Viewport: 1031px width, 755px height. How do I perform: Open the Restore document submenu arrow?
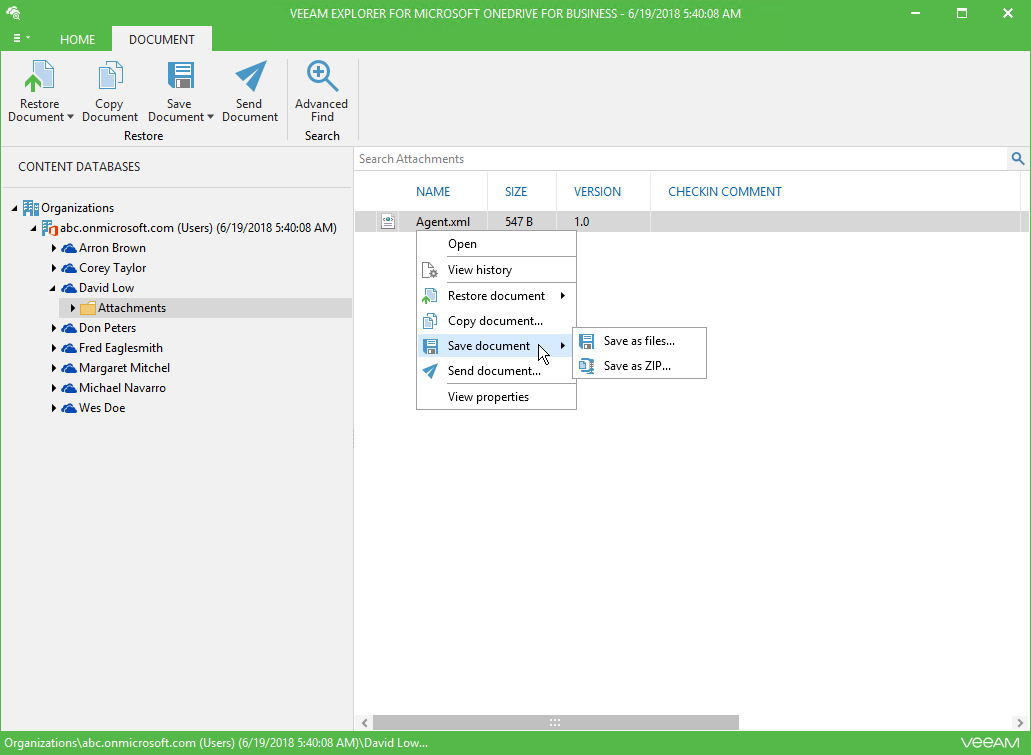point(563,296)
